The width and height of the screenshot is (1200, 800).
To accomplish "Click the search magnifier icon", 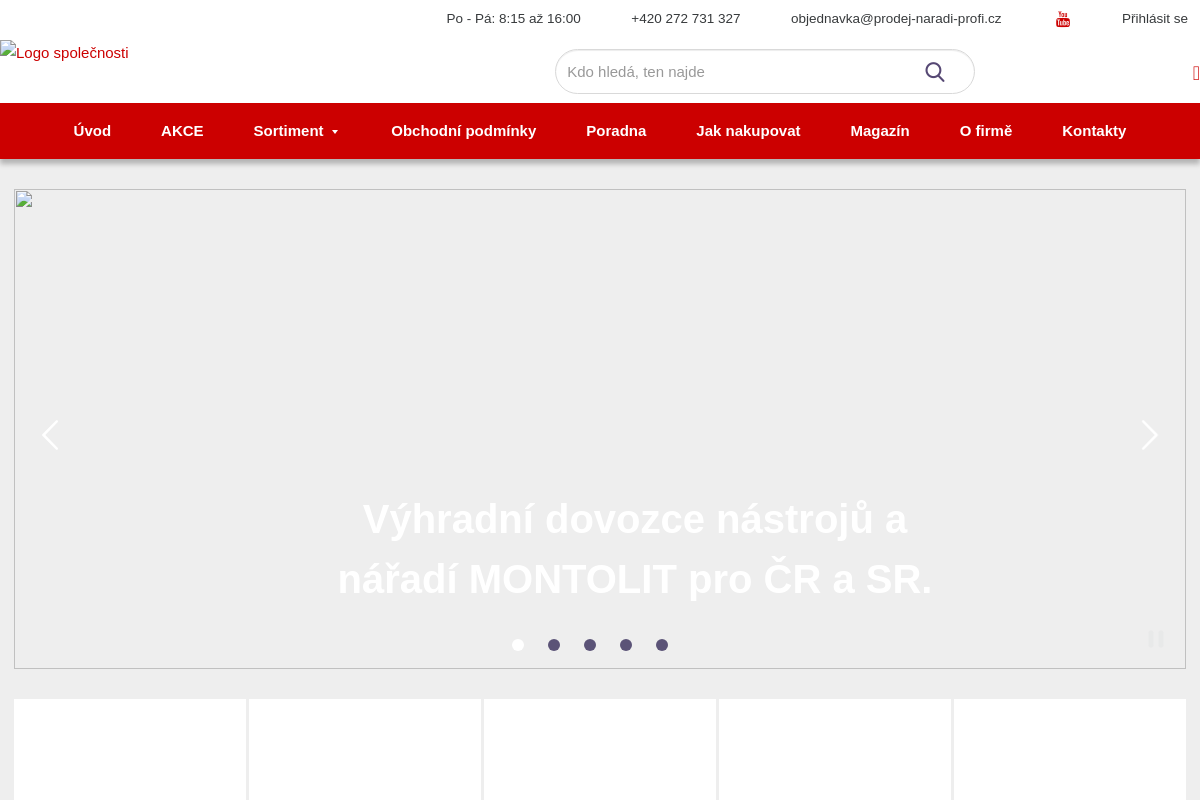I will pyautogui.click(x=934, y=71).
